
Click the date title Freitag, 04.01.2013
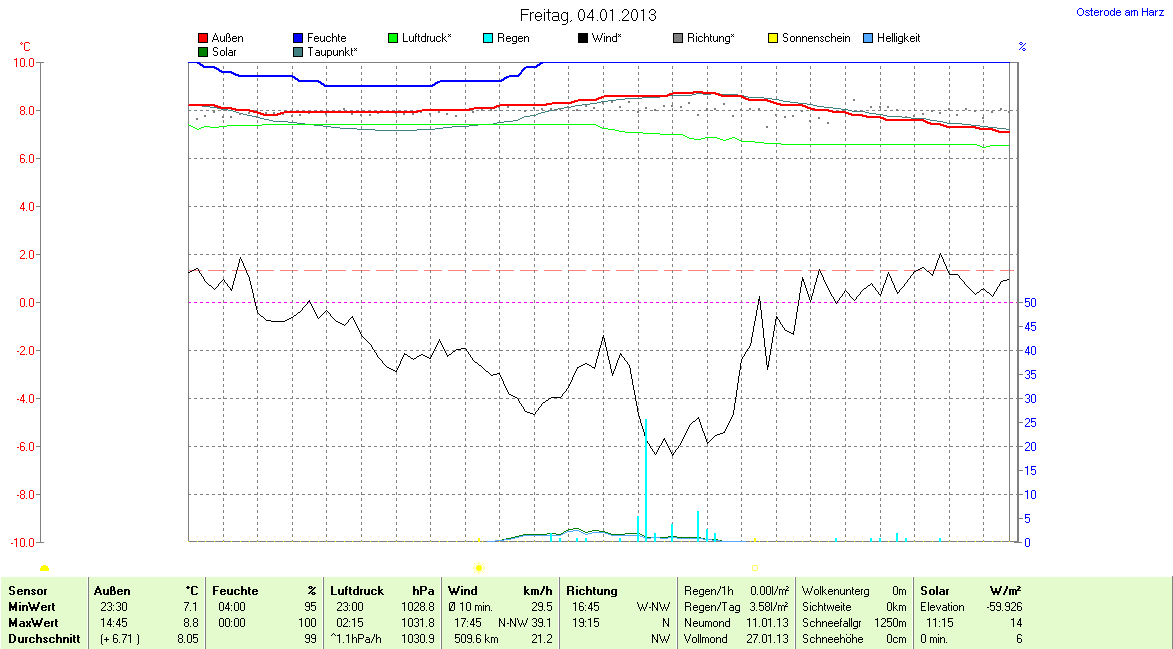(588, 15)
